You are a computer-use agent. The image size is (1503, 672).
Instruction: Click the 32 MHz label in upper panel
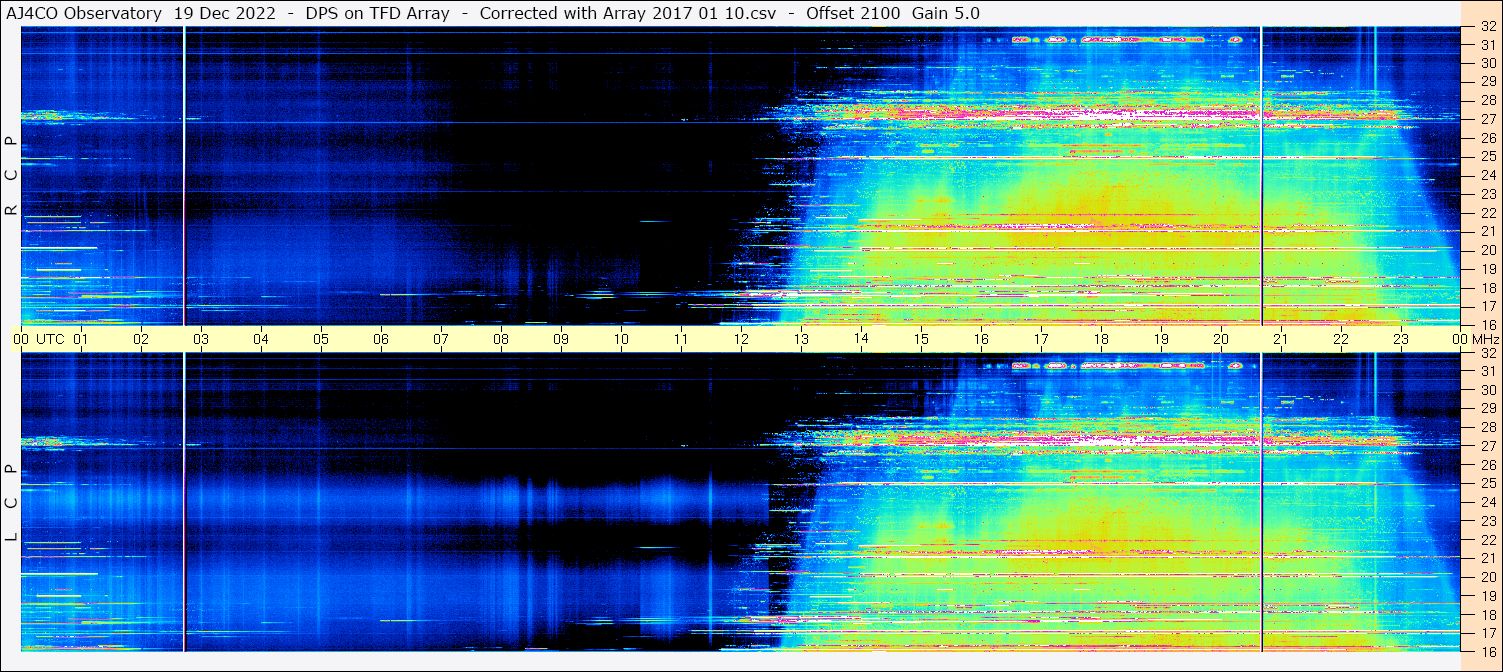[1487, 28]
